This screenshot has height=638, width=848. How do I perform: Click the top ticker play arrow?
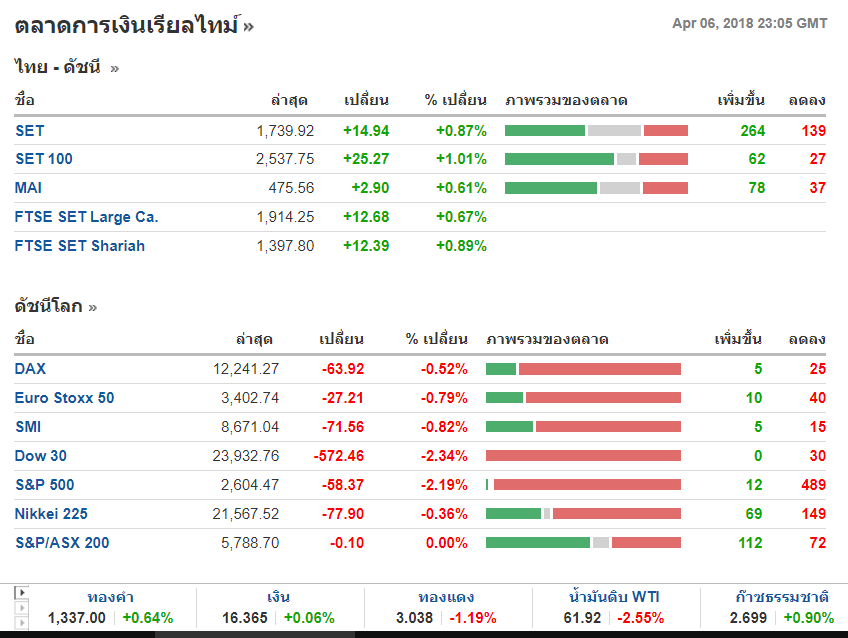pos(21,593)
